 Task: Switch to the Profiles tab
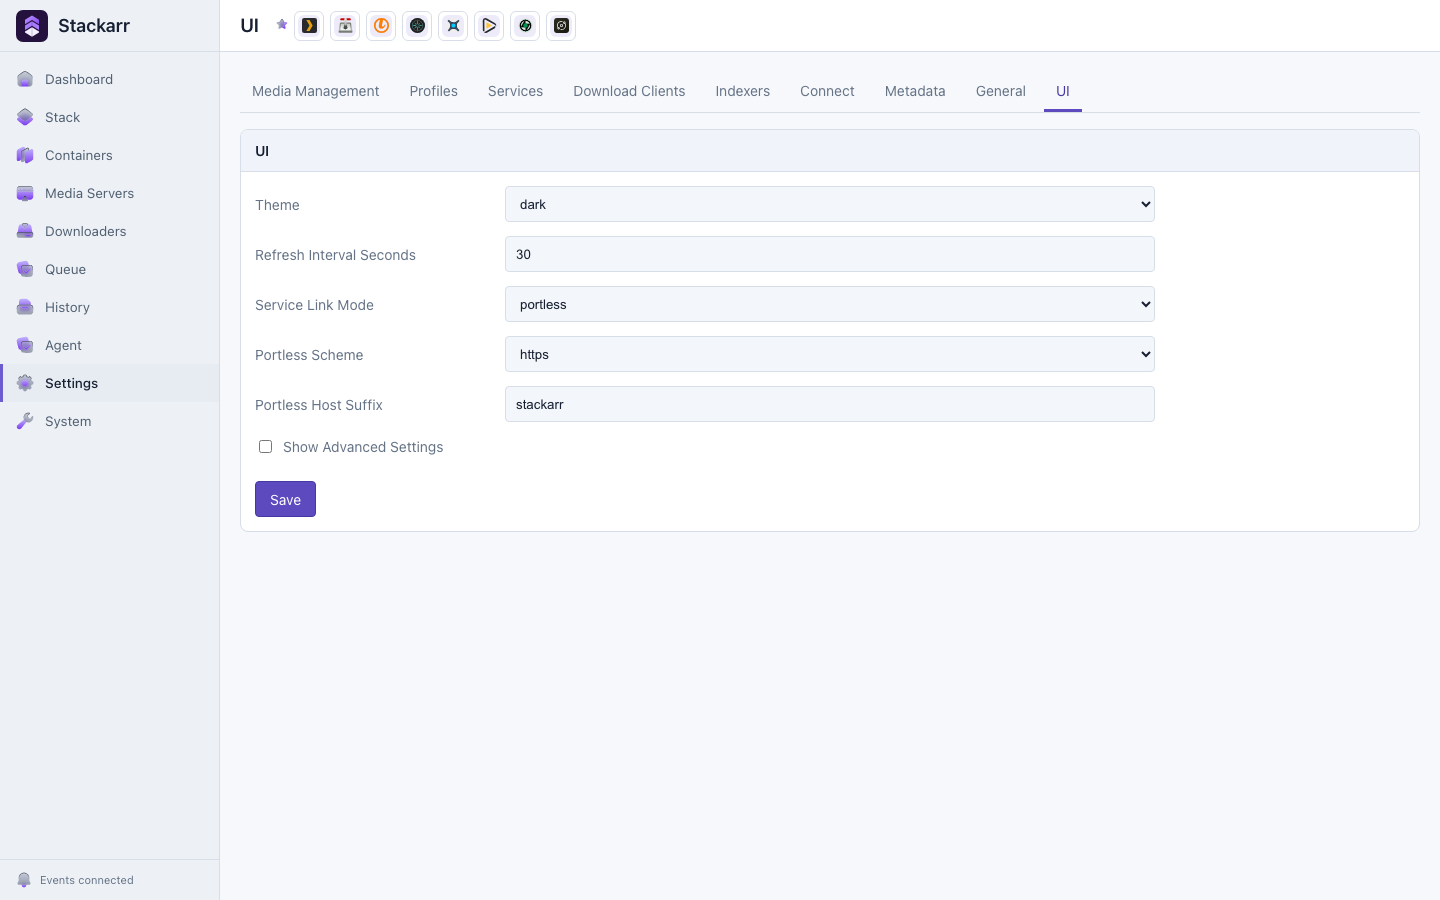point(434,91)
